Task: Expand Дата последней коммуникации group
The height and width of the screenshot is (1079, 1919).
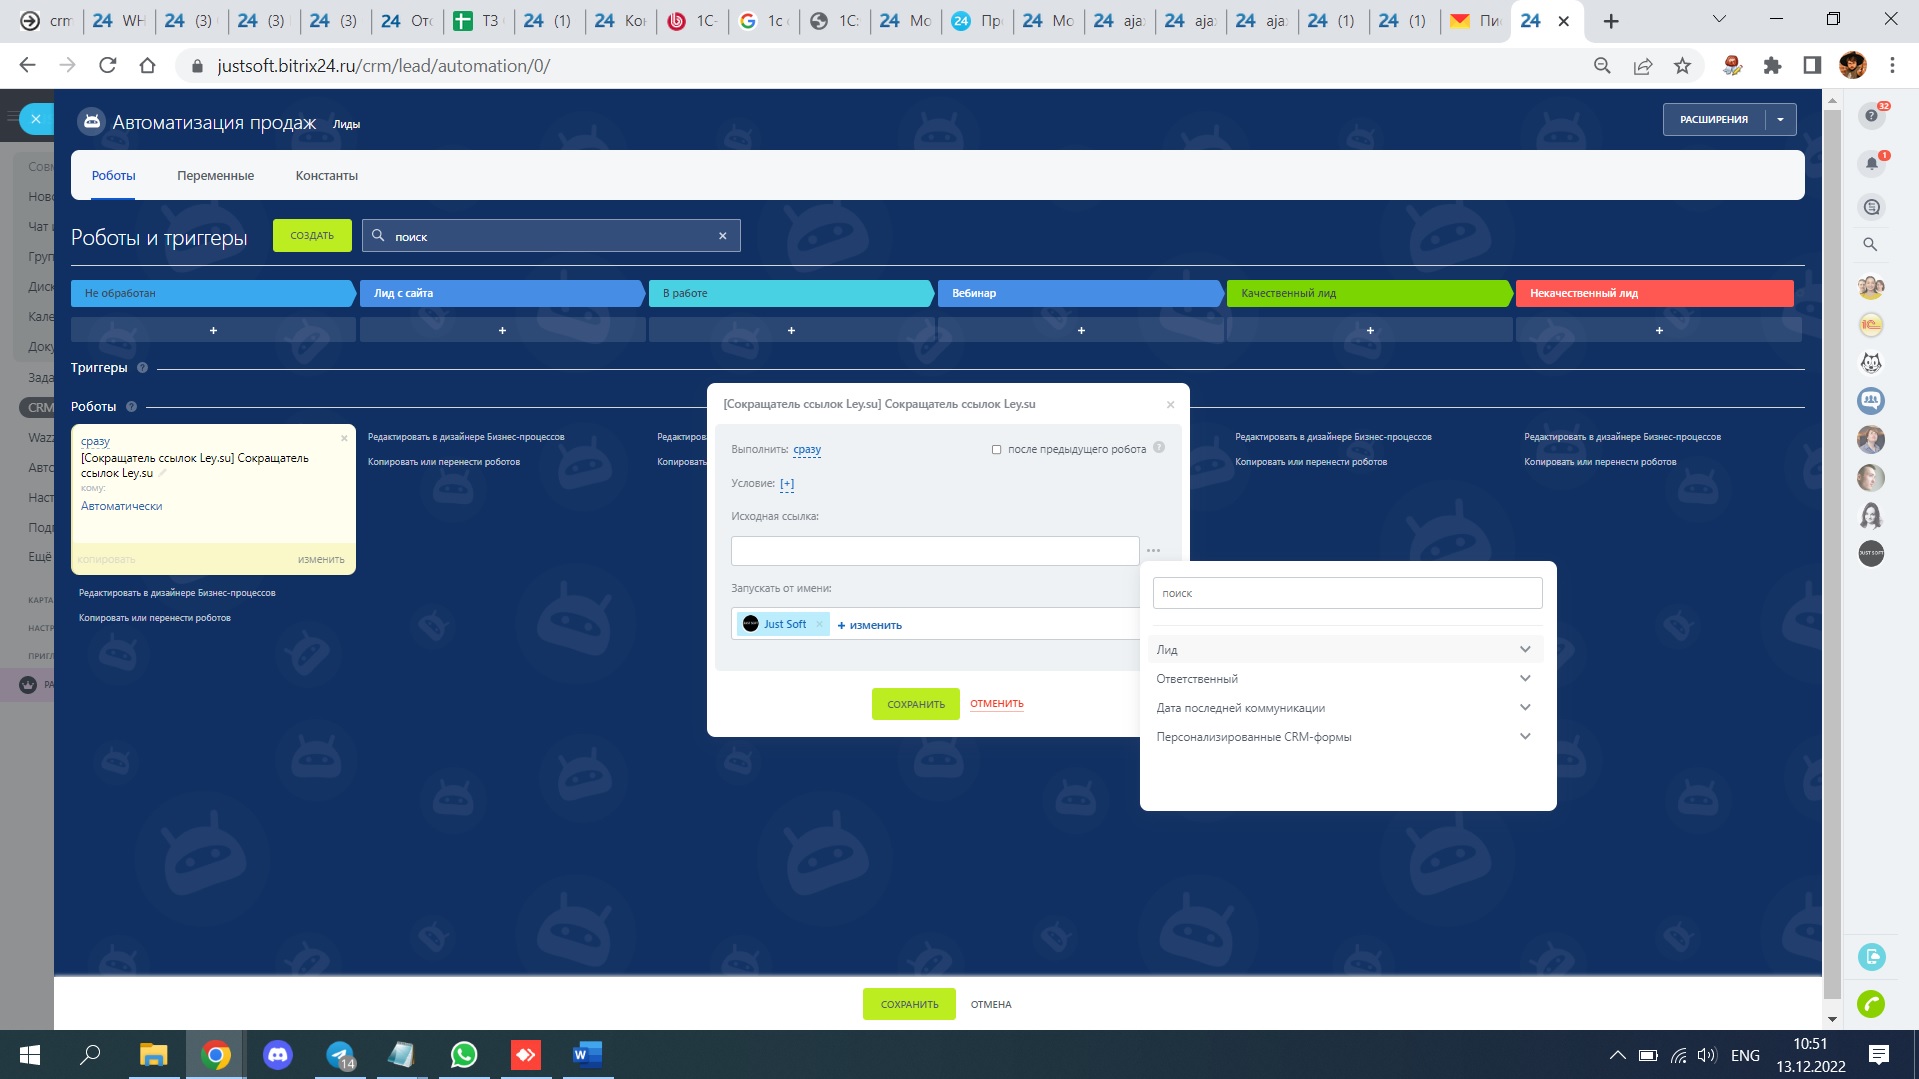Action: 1346,708
